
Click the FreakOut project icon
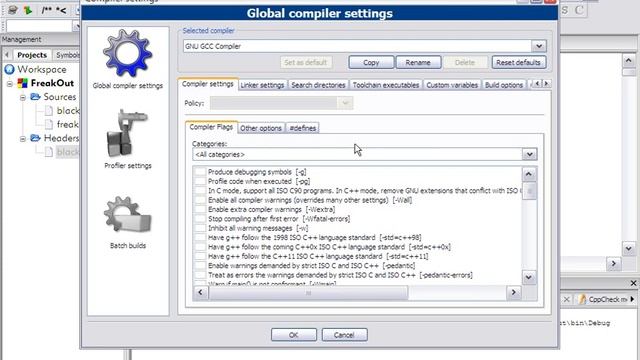[22, 83]
